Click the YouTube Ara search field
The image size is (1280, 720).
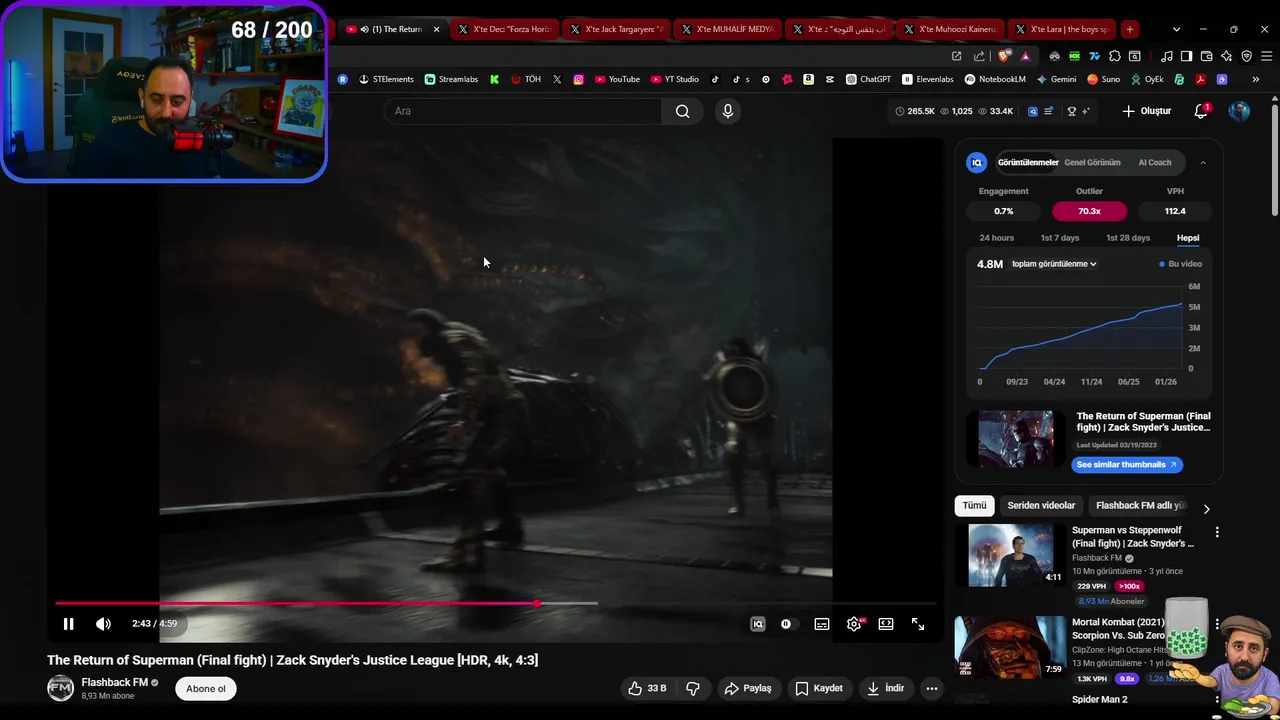pos(522,111)
